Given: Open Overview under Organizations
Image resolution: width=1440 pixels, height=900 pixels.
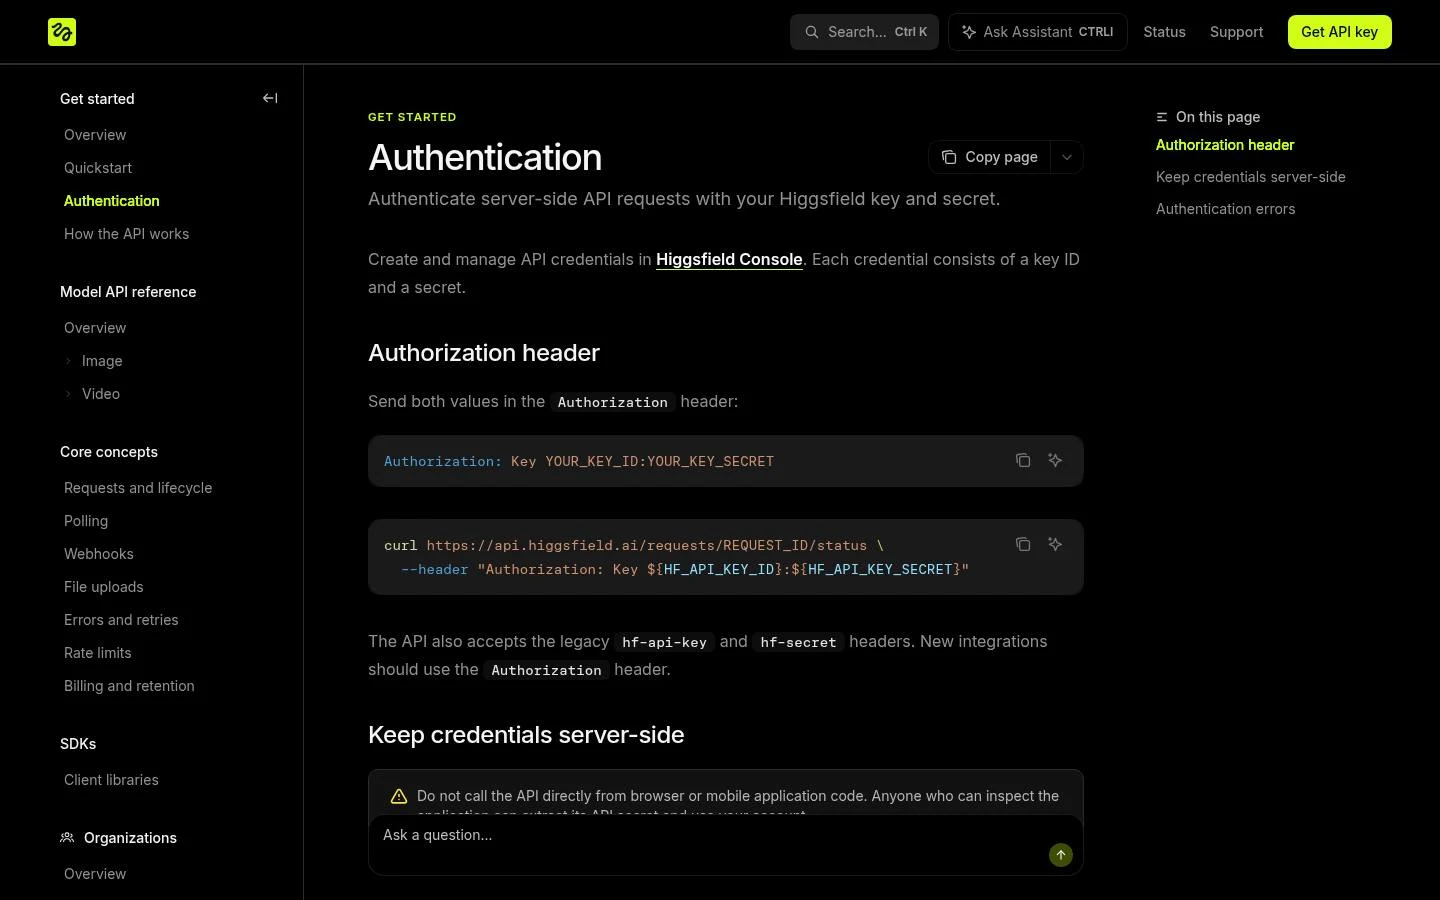Looking at the screenshot, I should (95, 874).
